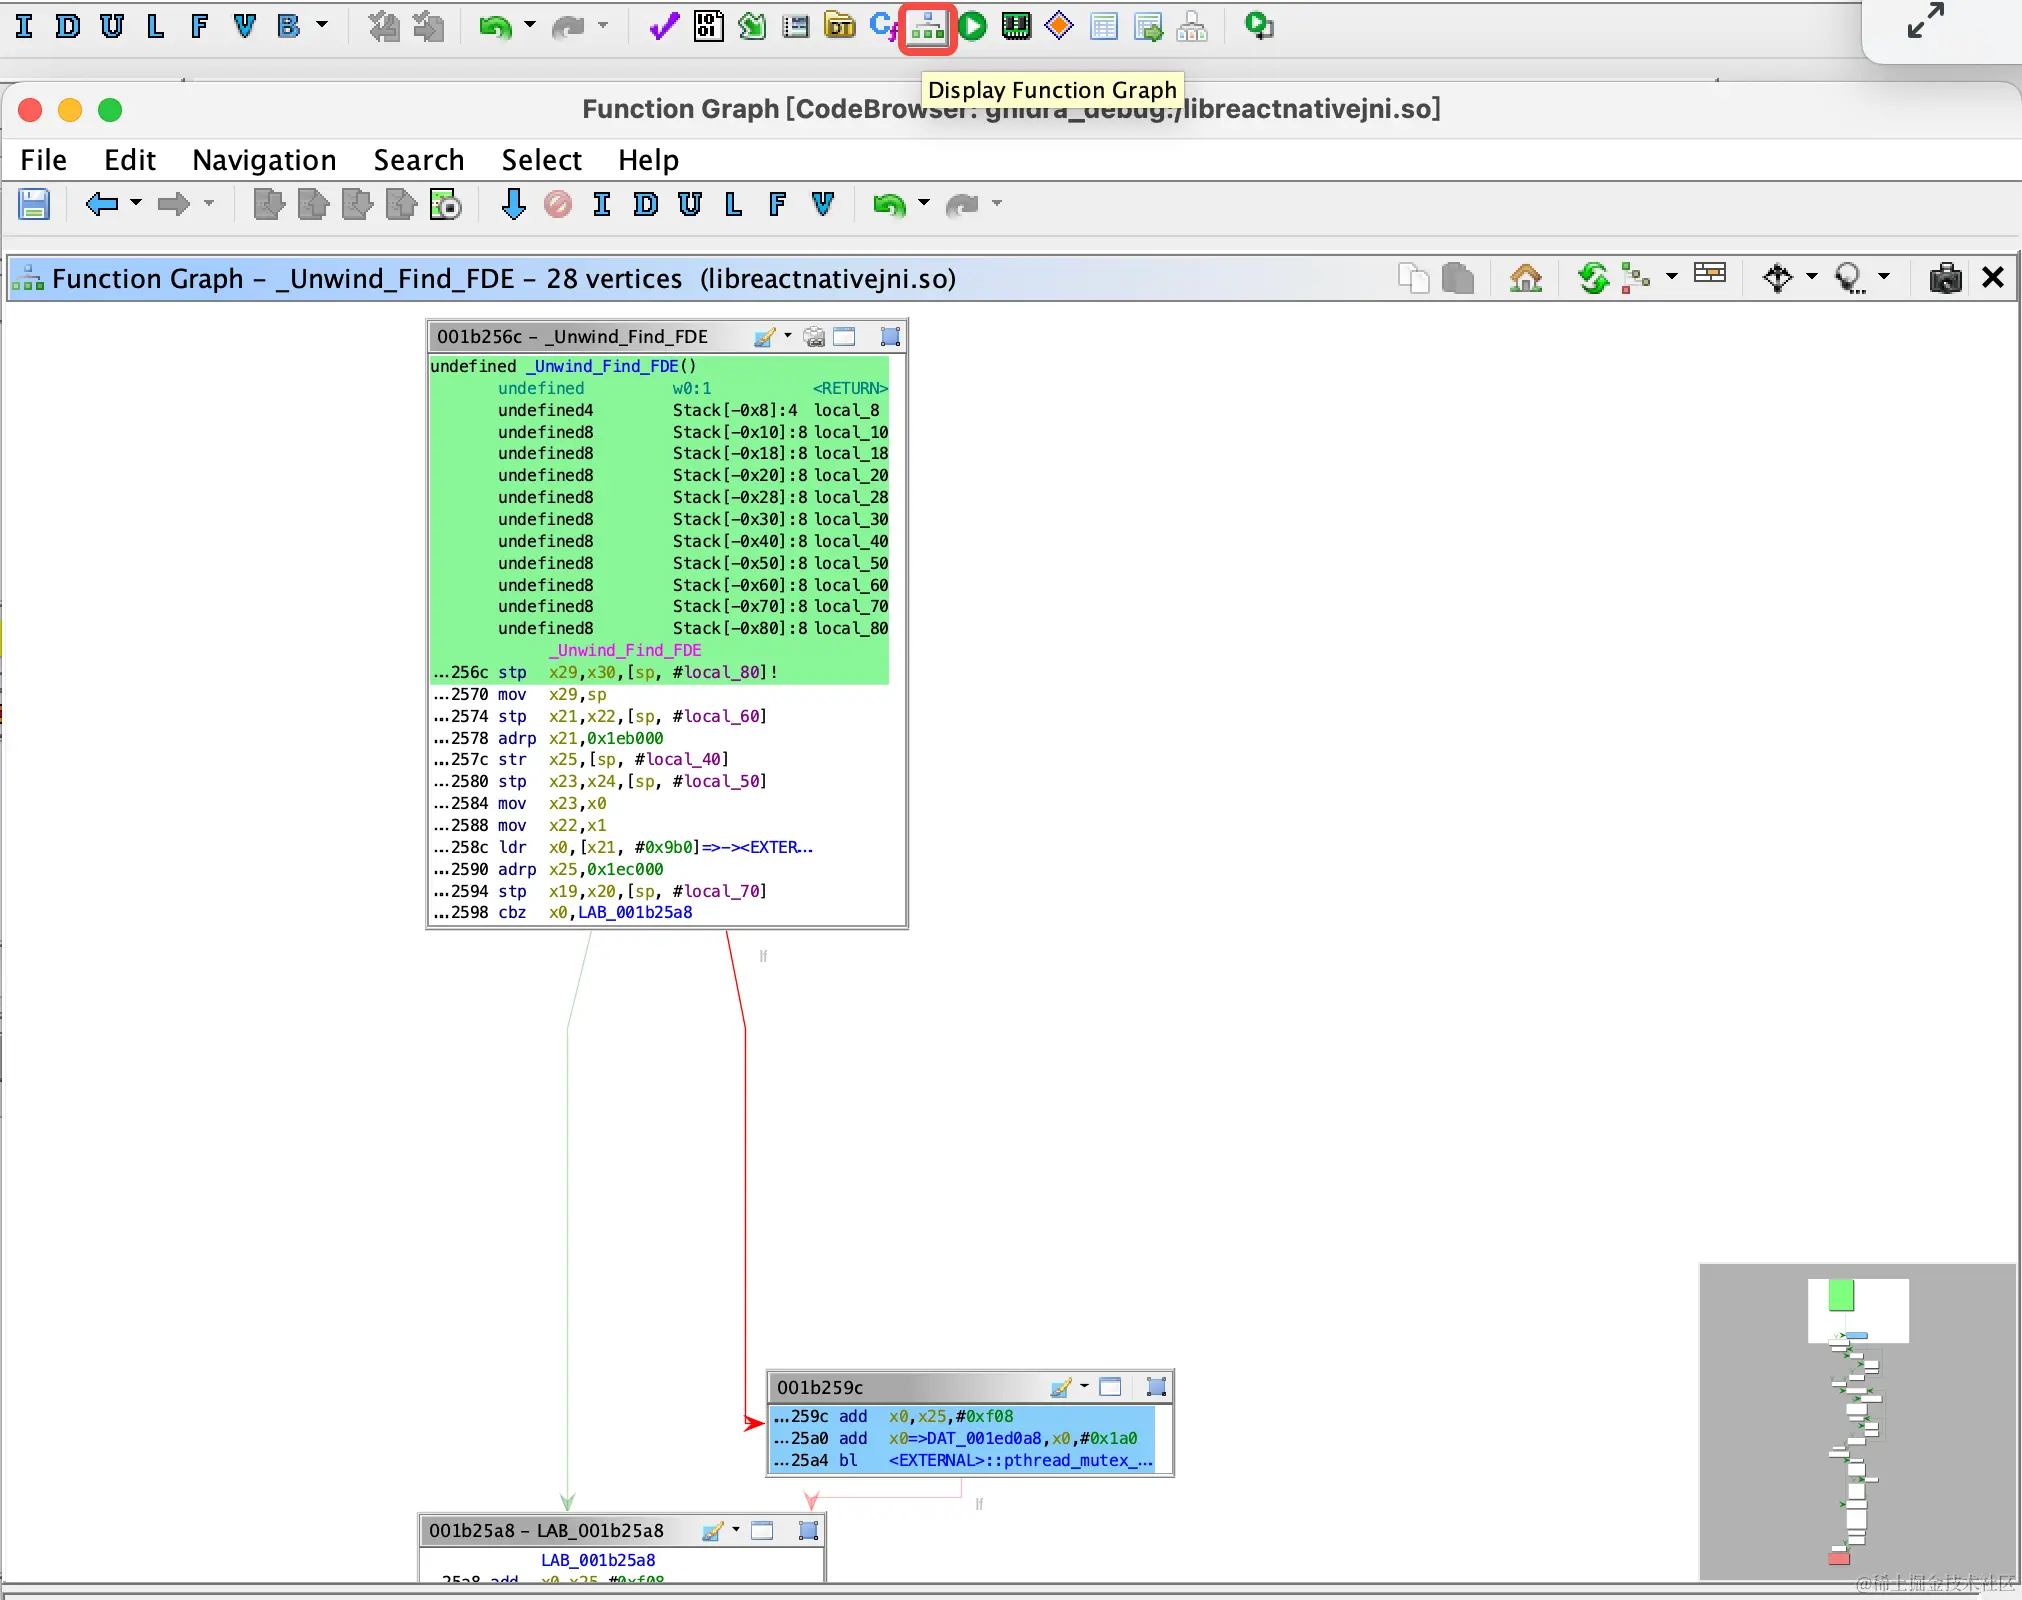Click the Save floppy disk icon

34,205
